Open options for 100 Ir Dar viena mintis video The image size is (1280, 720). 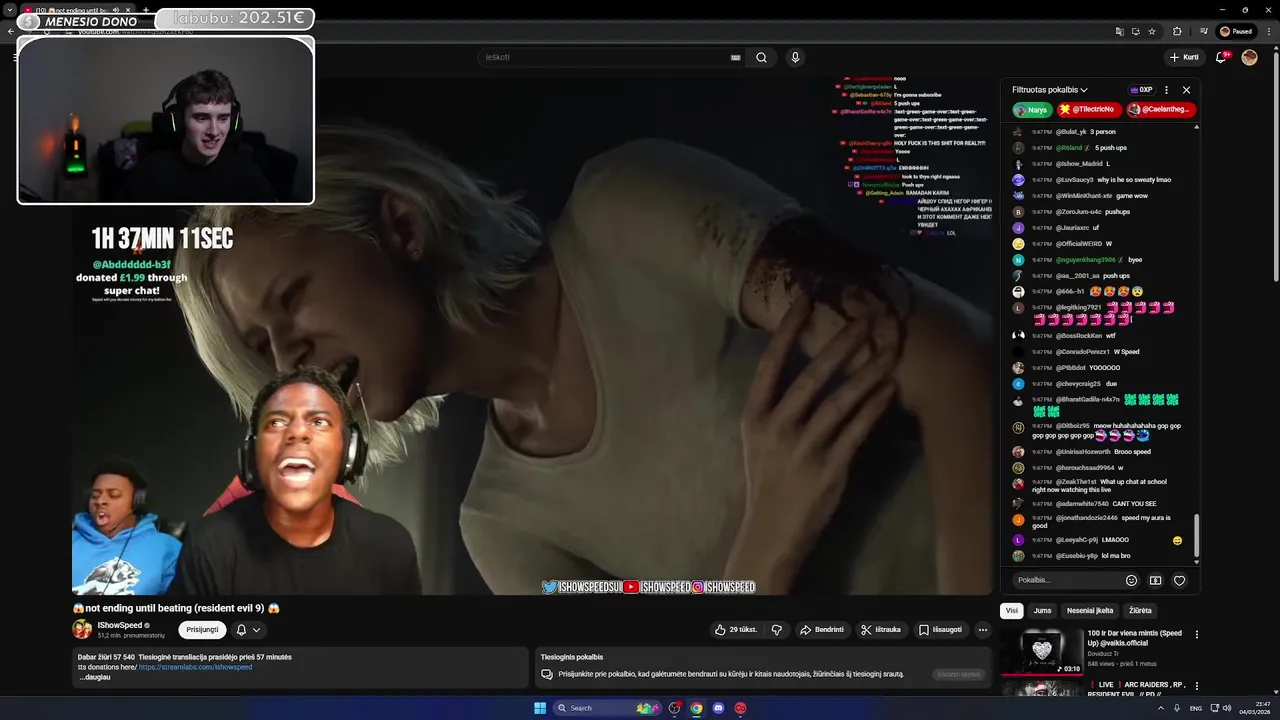pyautogui.click(x=1196, y=634)
